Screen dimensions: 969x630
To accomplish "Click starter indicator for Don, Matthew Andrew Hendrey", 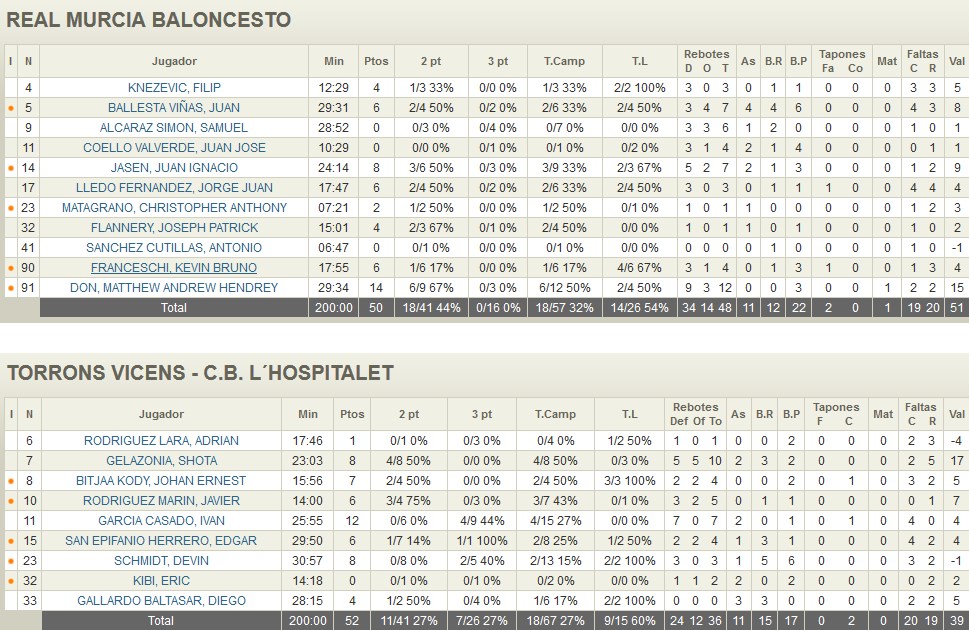I will (x=11, y=288).
